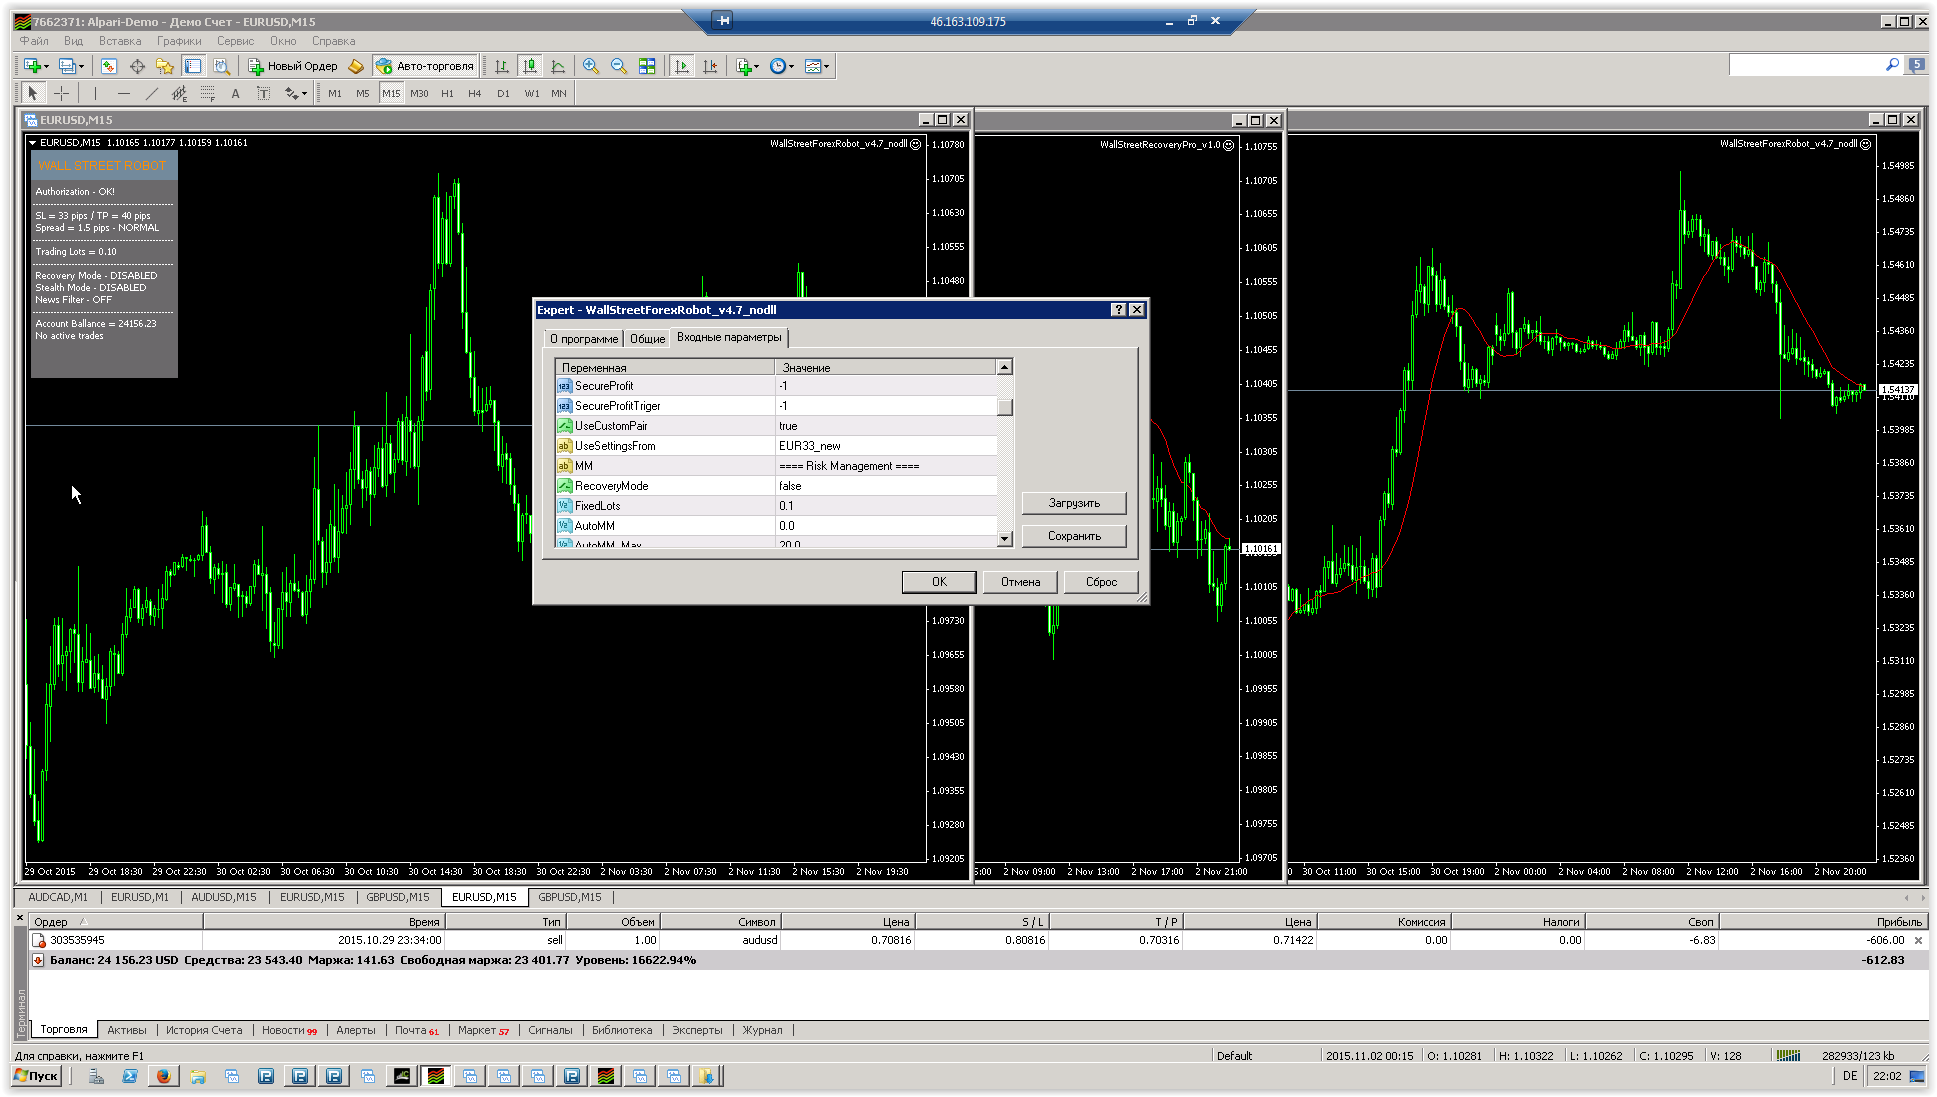
Task: Open the new chart icon
Action: (34, 66)
